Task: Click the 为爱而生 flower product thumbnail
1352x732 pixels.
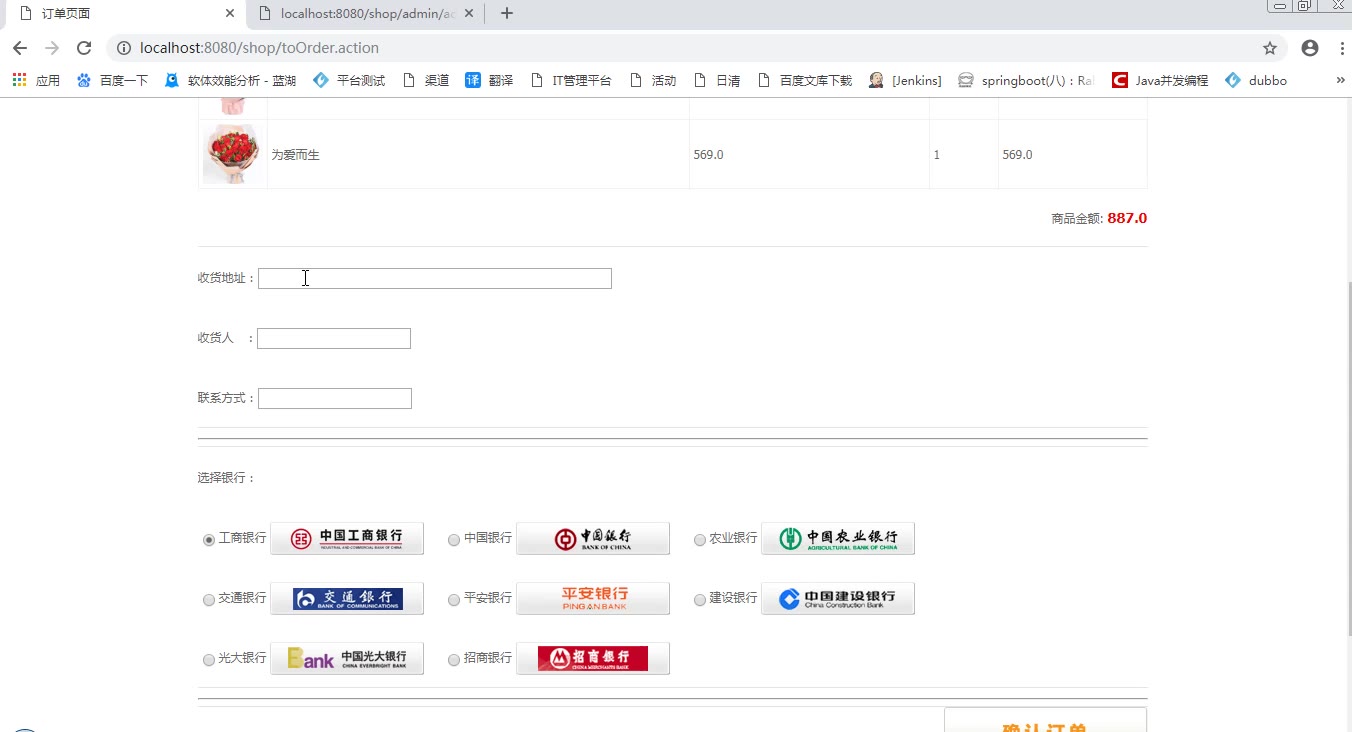Action: pos(232,154)
